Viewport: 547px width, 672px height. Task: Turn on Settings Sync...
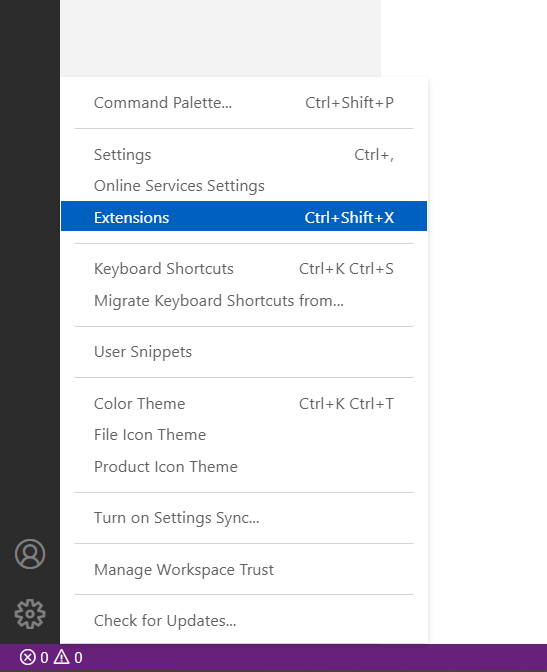click(244, 518)
